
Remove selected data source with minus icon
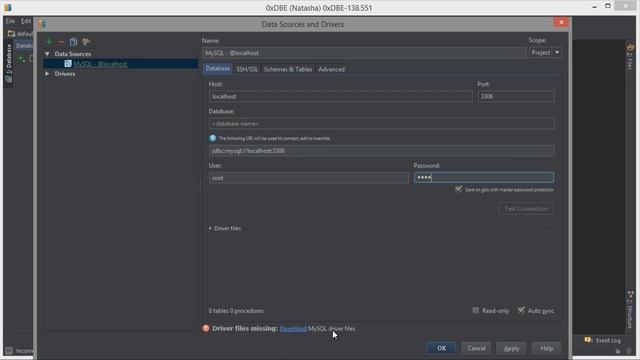click(61, 42)
